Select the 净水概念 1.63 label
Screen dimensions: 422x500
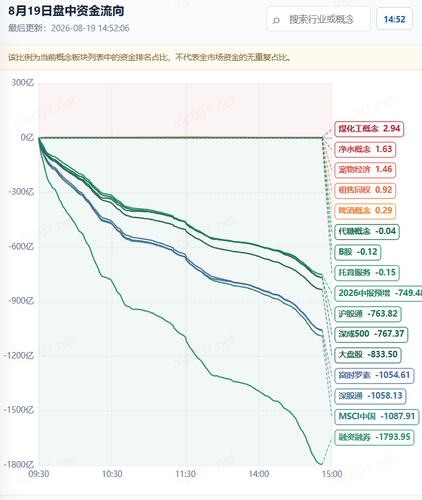pyautogui.click(x=365, y=149)
